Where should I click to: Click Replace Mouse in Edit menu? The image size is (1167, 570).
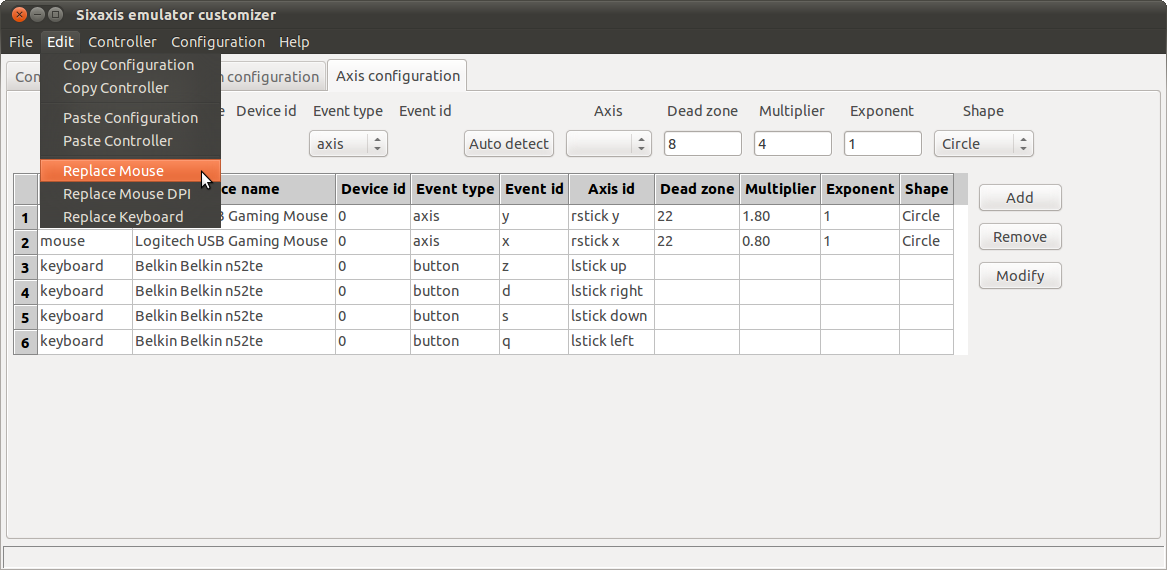114,171
